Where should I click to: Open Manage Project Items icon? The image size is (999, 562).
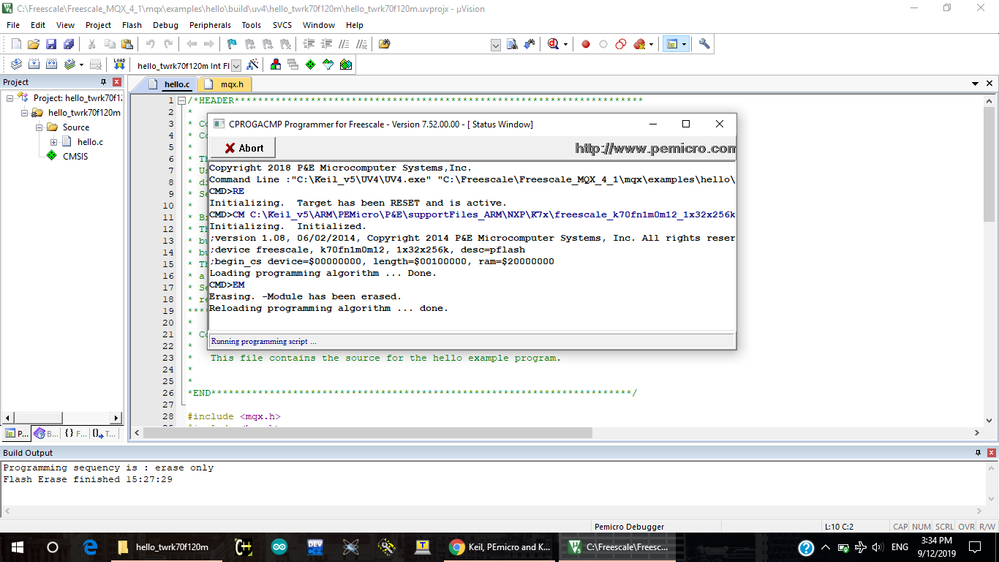tap(275, 64)
